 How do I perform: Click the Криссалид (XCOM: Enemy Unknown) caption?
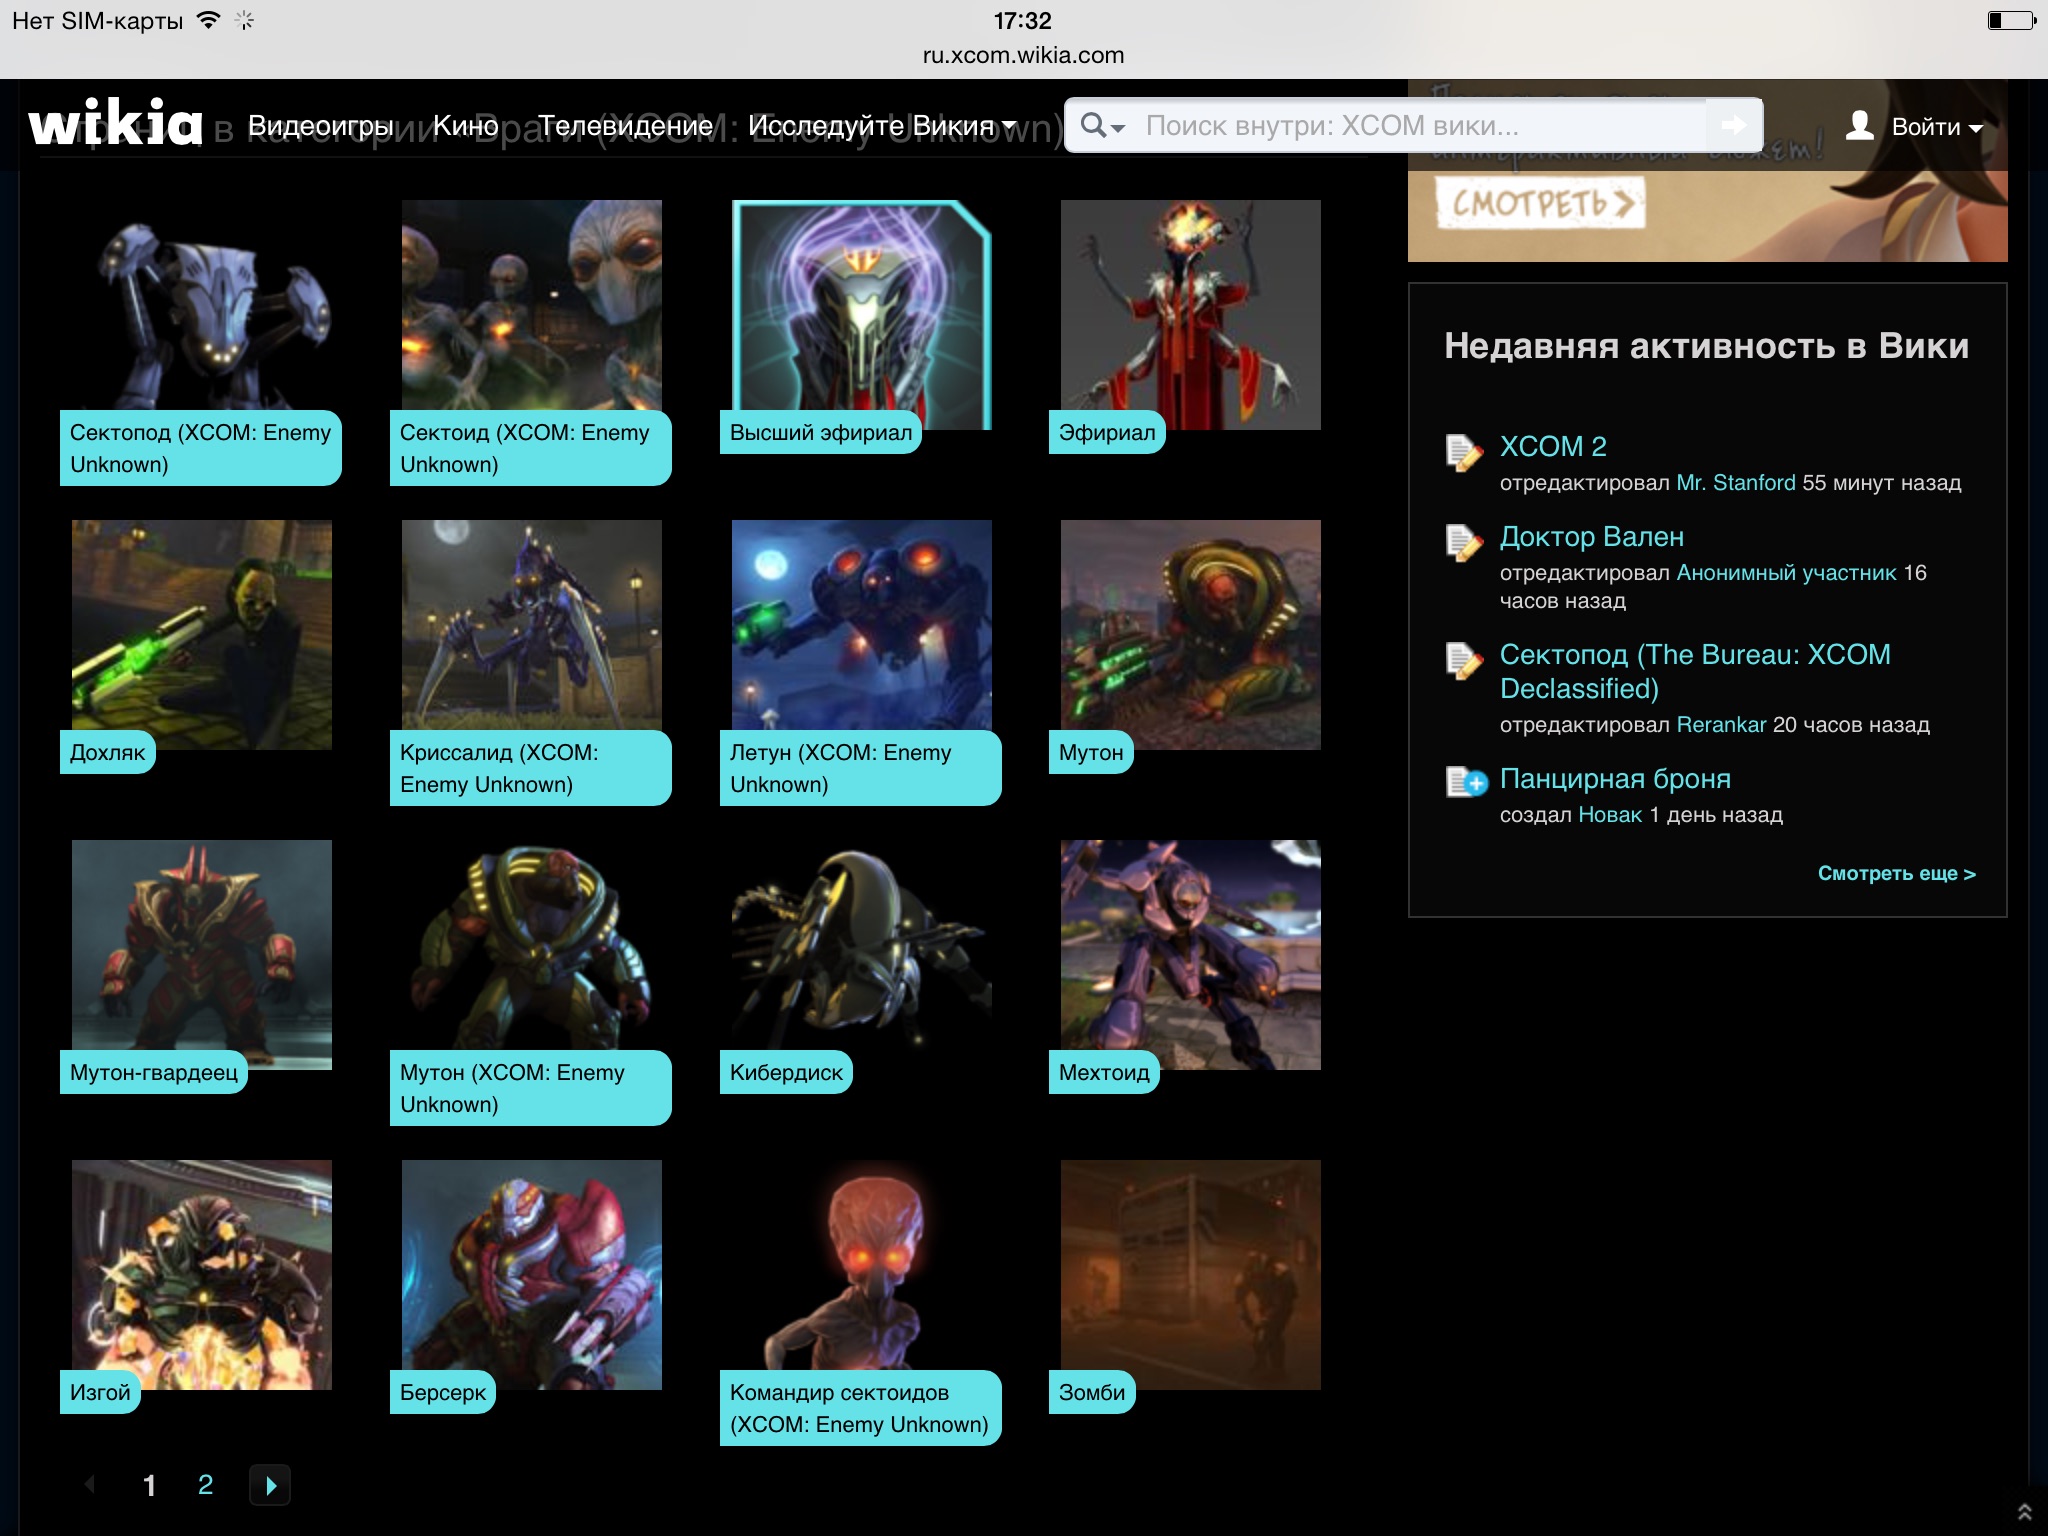tap(530, 768)
